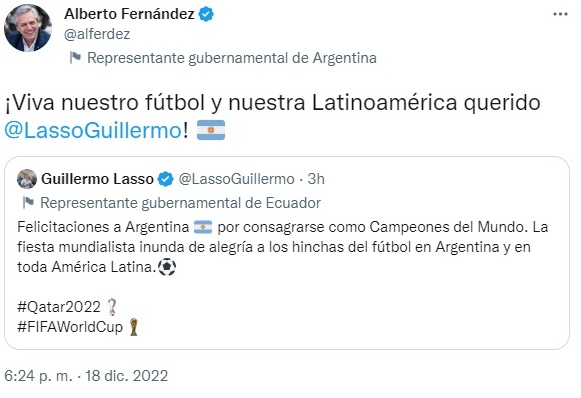The image size is (581, 398).
Task: Open the three-dot more options menu
Action: coord(560,14)
